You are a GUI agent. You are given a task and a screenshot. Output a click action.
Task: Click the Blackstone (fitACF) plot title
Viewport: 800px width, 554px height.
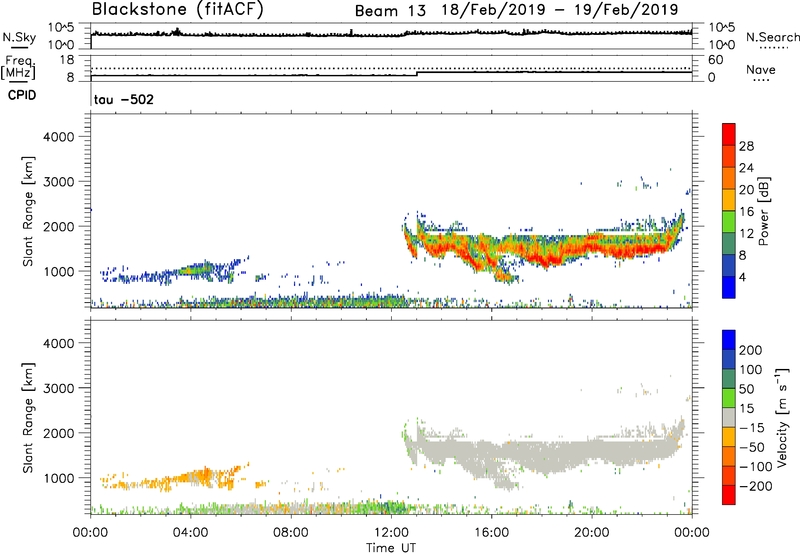click(177, 9)
